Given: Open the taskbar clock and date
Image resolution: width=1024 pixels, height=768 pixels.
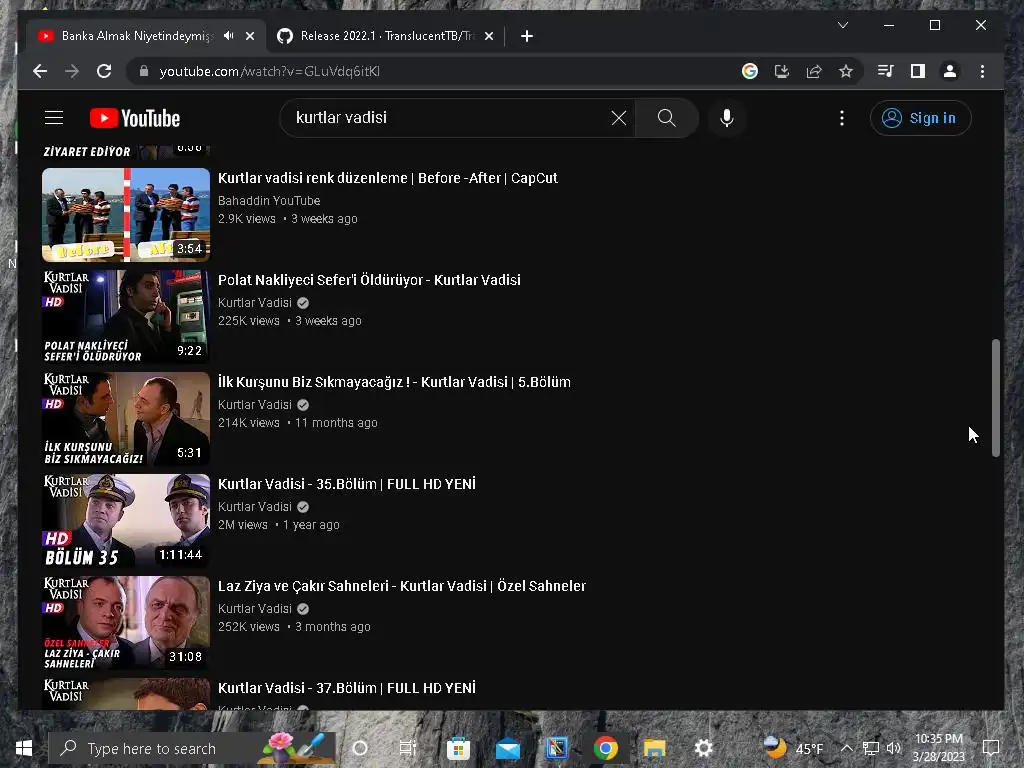Looking at the screenshot, I should point(938,748).
